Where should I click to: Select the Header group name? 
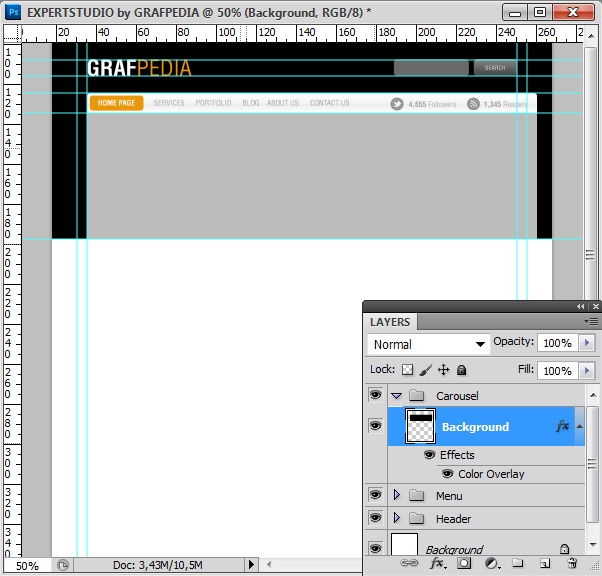[x=453, y=519]
